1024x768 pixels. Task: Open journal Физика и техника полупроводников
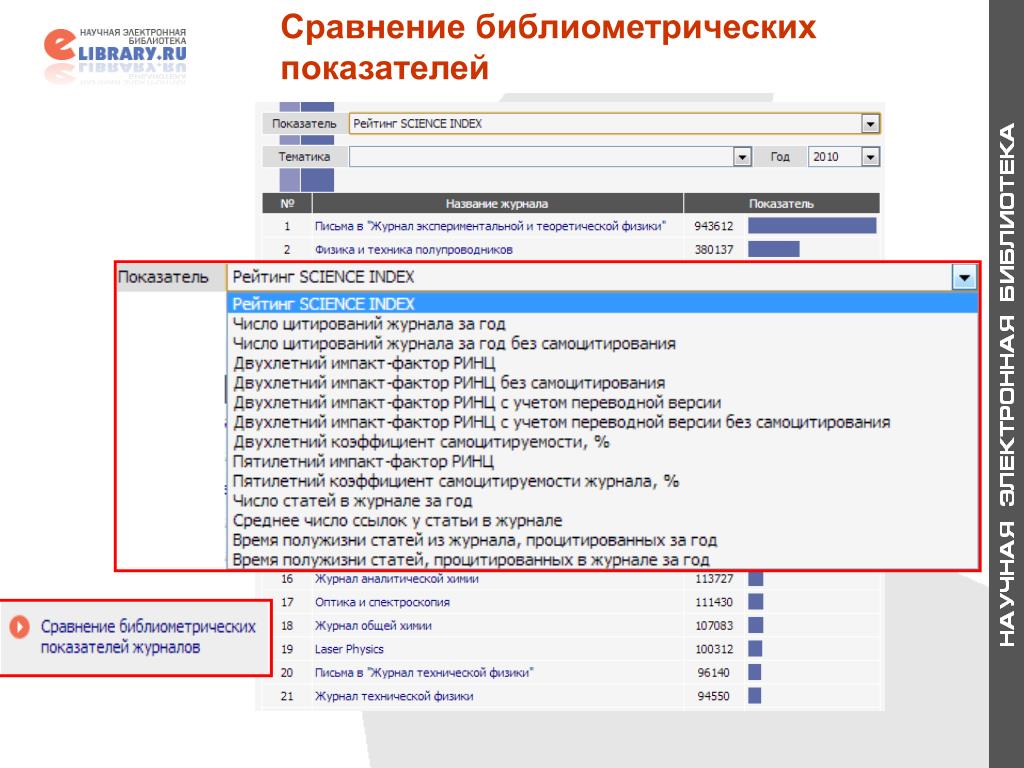click(x=413, y=249)
